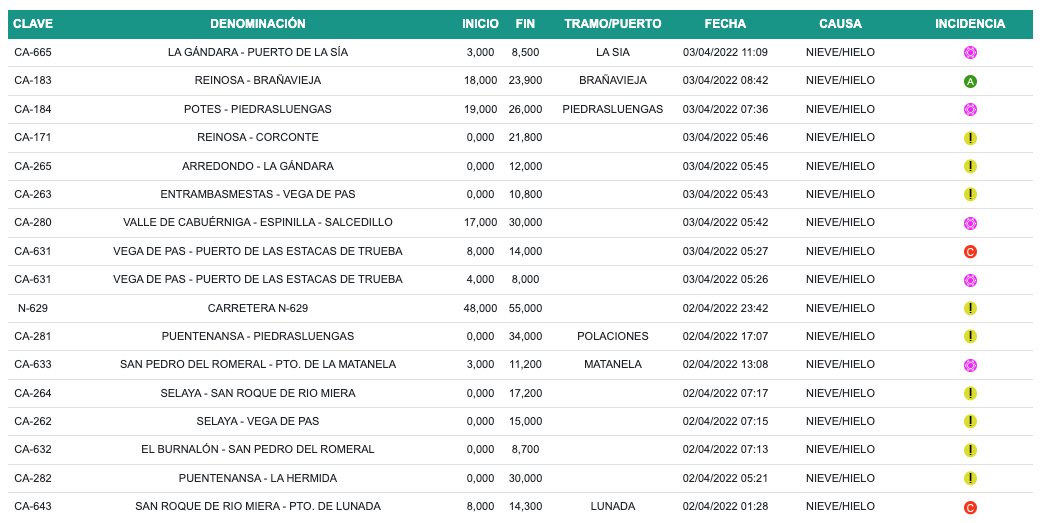Click the yellow warning icon for CA-265
The image size is (1045, 523).
970,167
